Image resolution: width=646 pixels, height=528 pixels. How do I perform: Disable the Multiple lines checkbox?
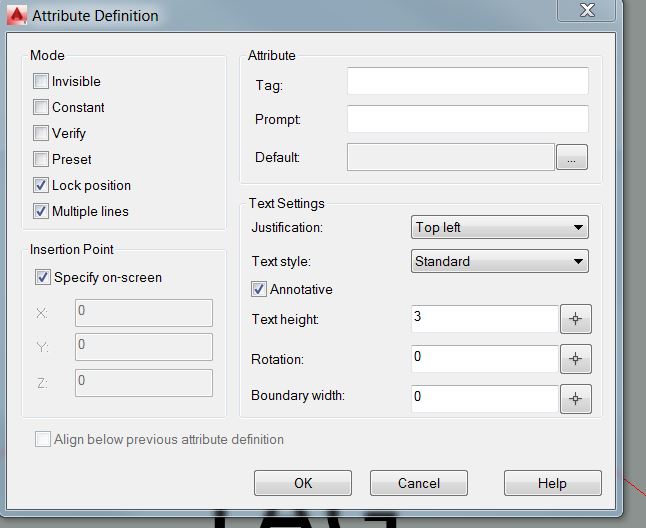[41, 211]
